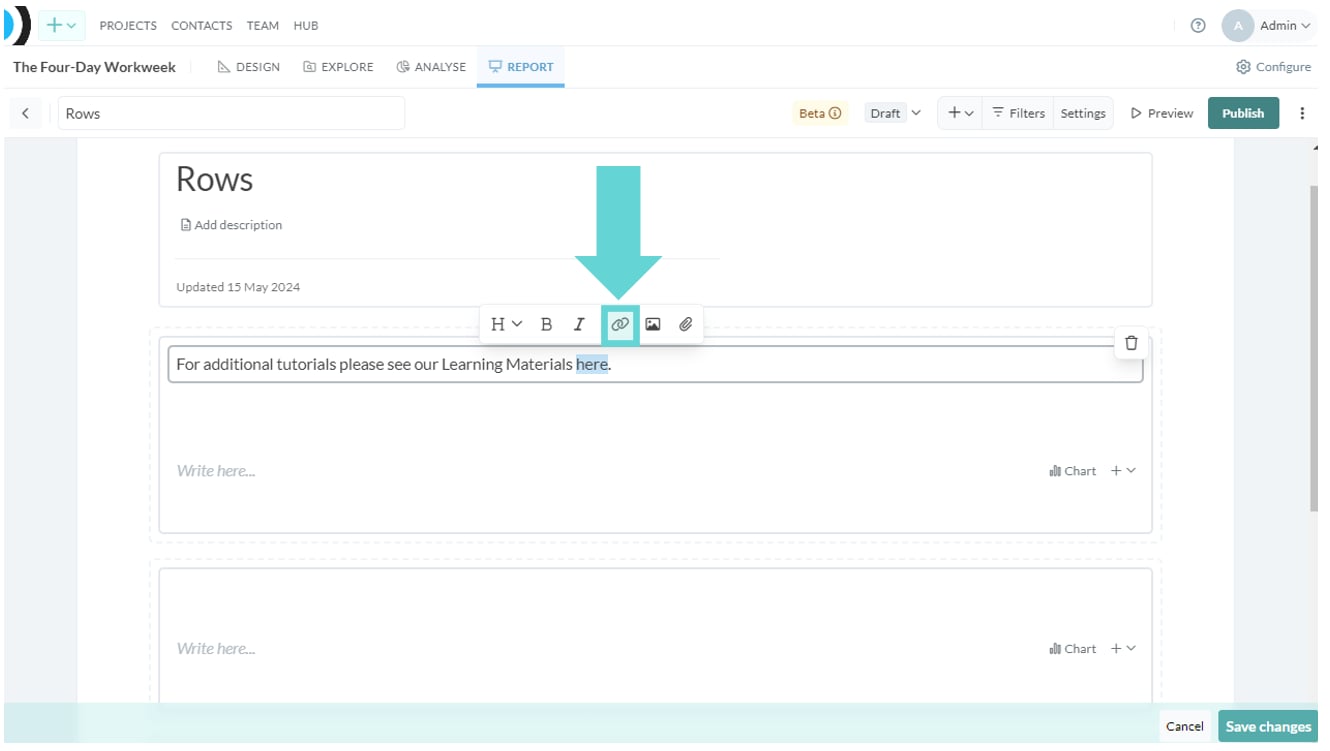Click the first 'Write here...' placeholder
Screen dimensions: 1330x751
(216, 471)
